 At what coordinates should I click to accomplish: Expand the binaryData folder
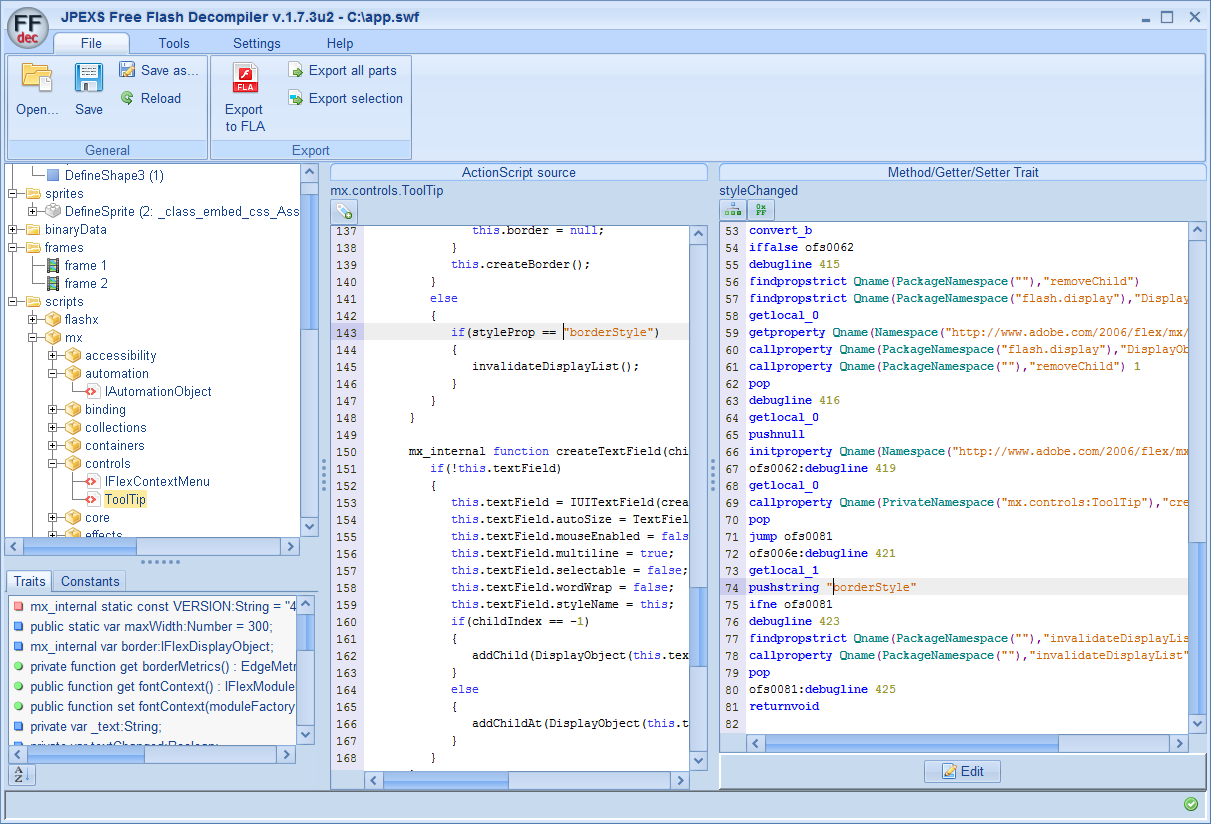[13, 230]
